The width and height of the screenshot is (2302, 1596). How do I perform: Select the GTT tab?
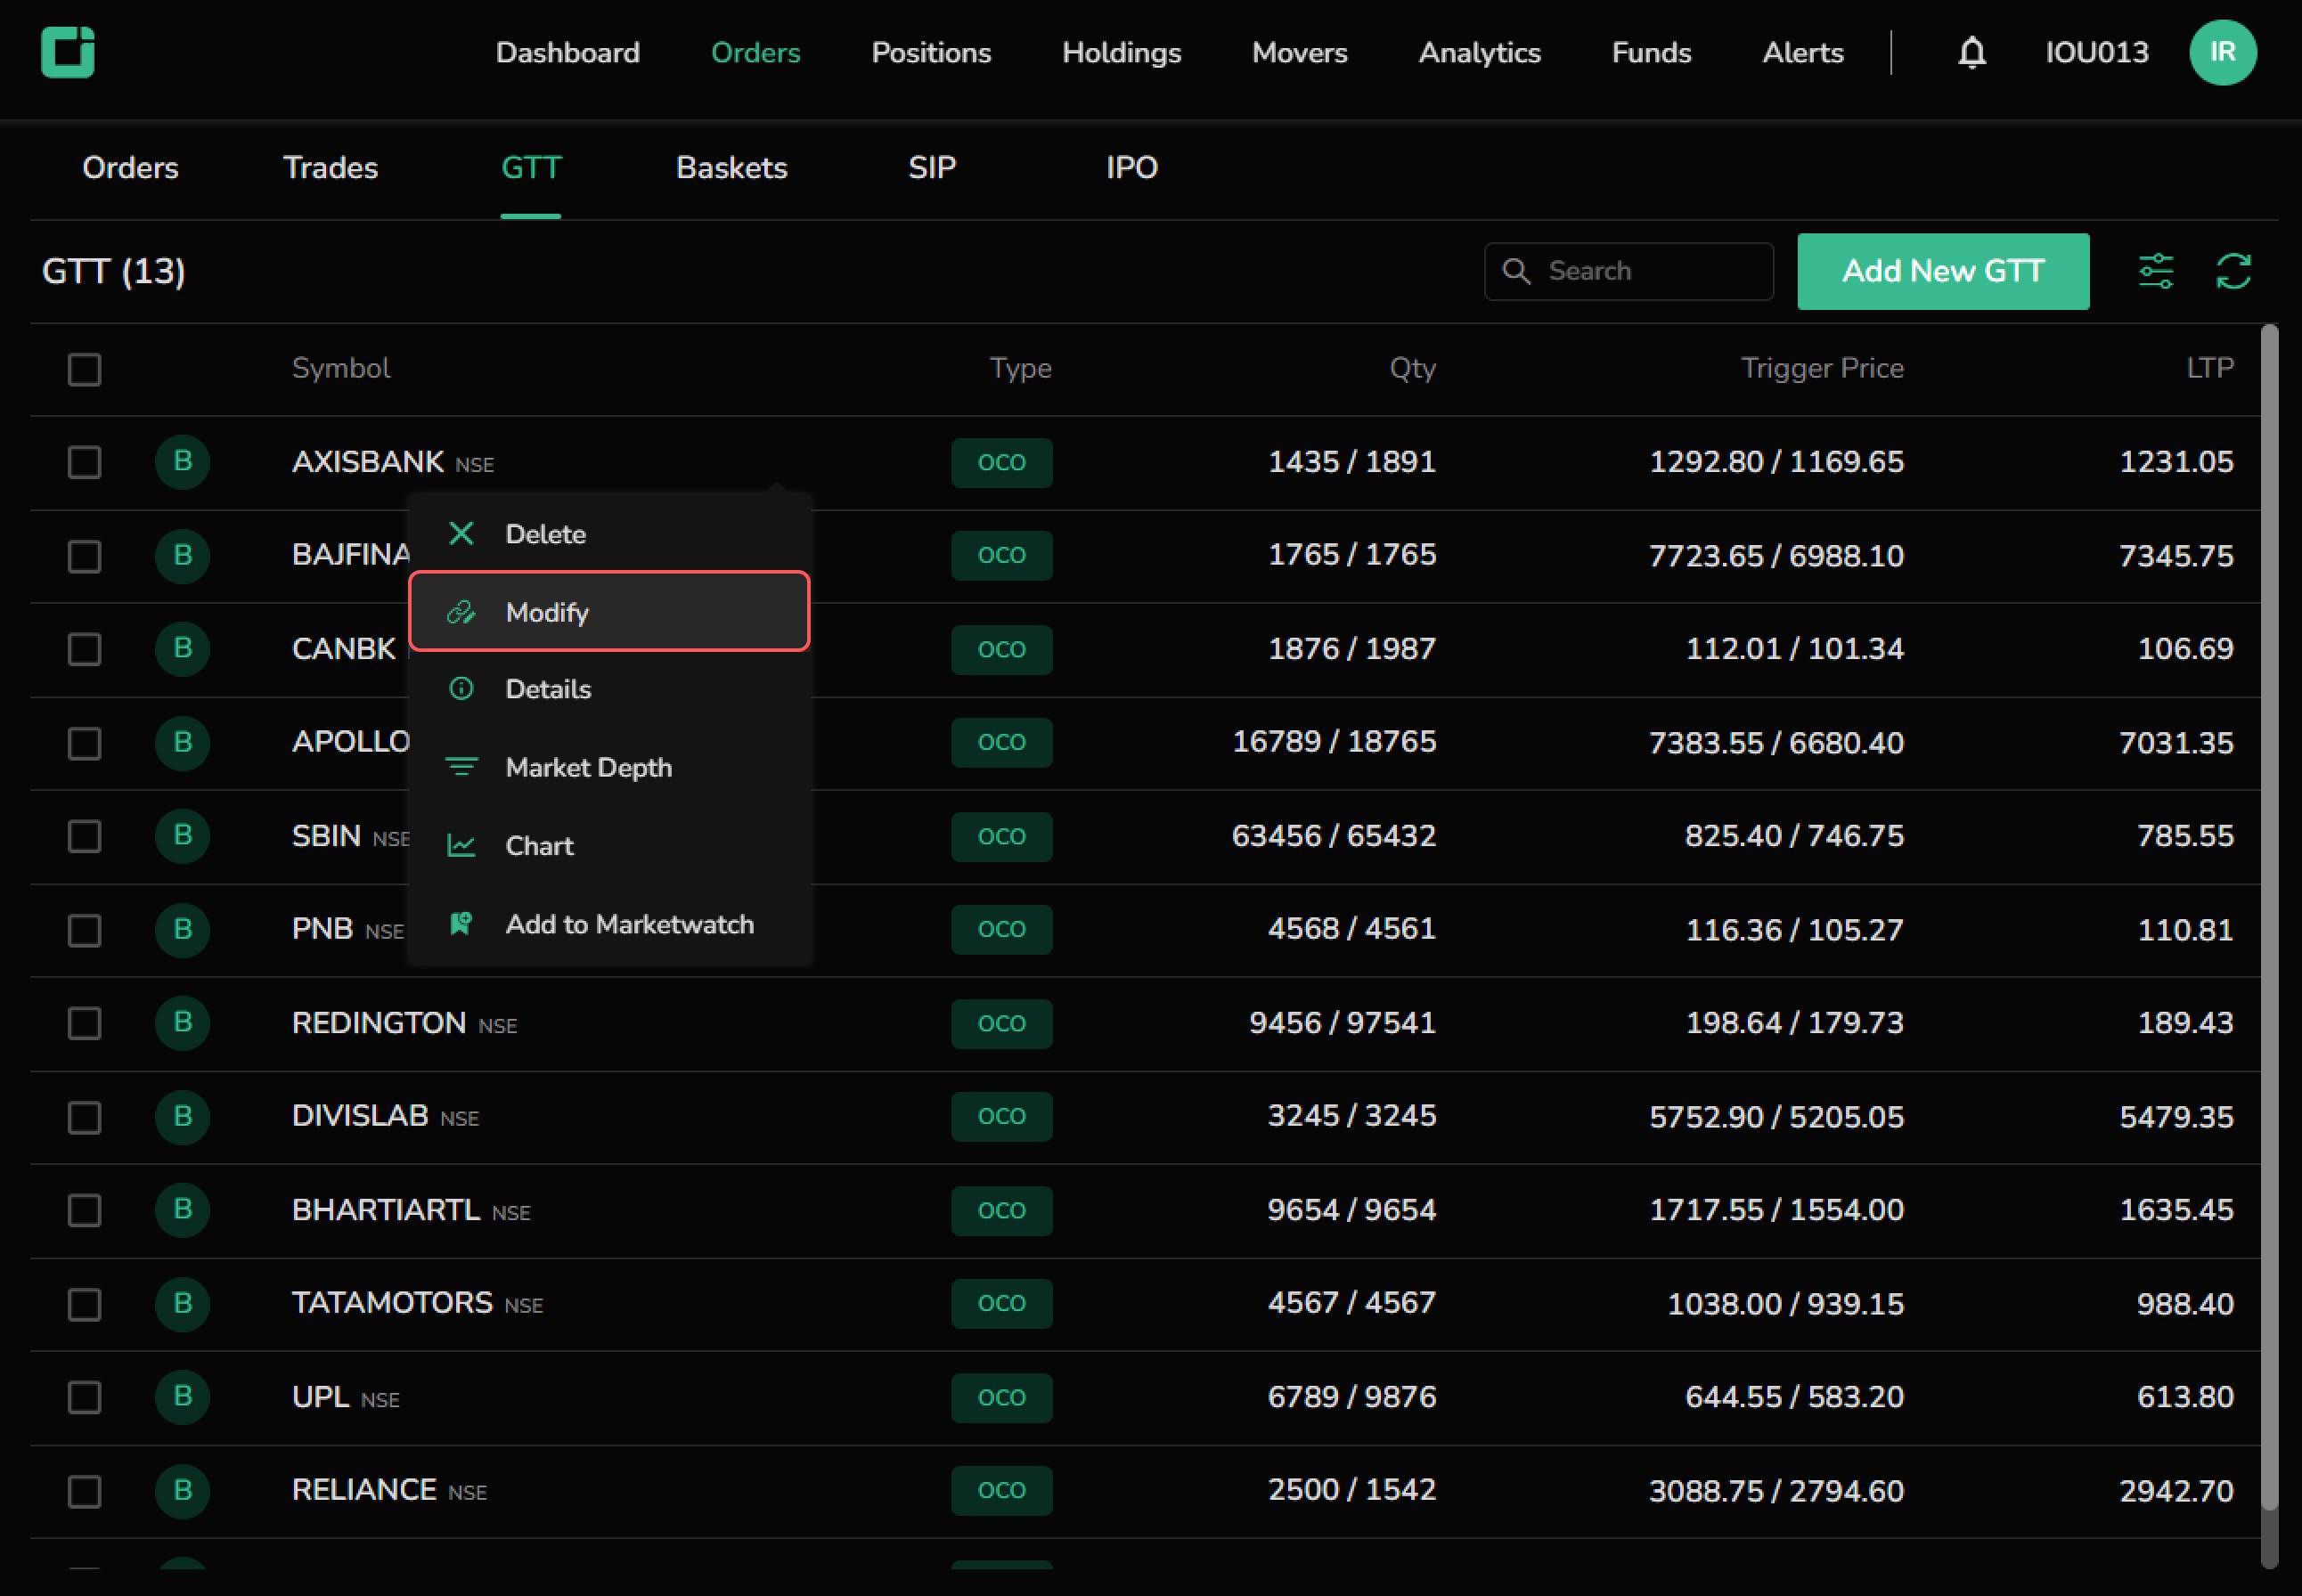click(x=531, y=167)
